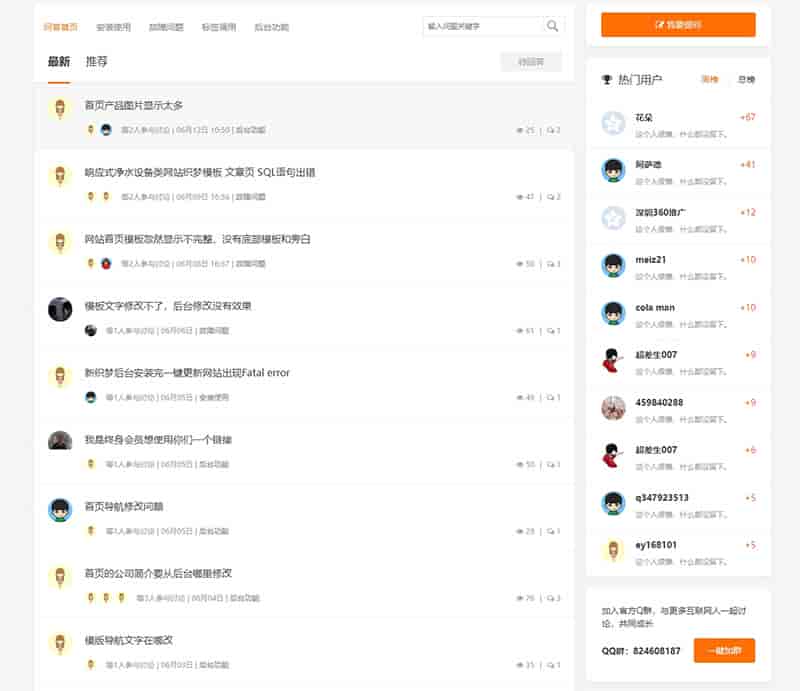
Task: Open the 标签调用 category
Action: (219, 27)
